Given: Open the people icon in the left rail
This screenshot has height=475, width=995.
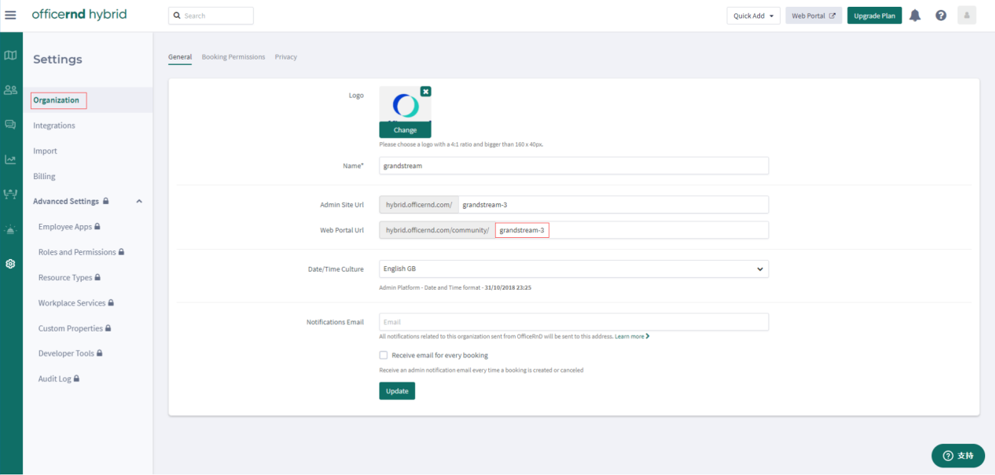Looking at the screenshot, I should [x=10, y=90].
